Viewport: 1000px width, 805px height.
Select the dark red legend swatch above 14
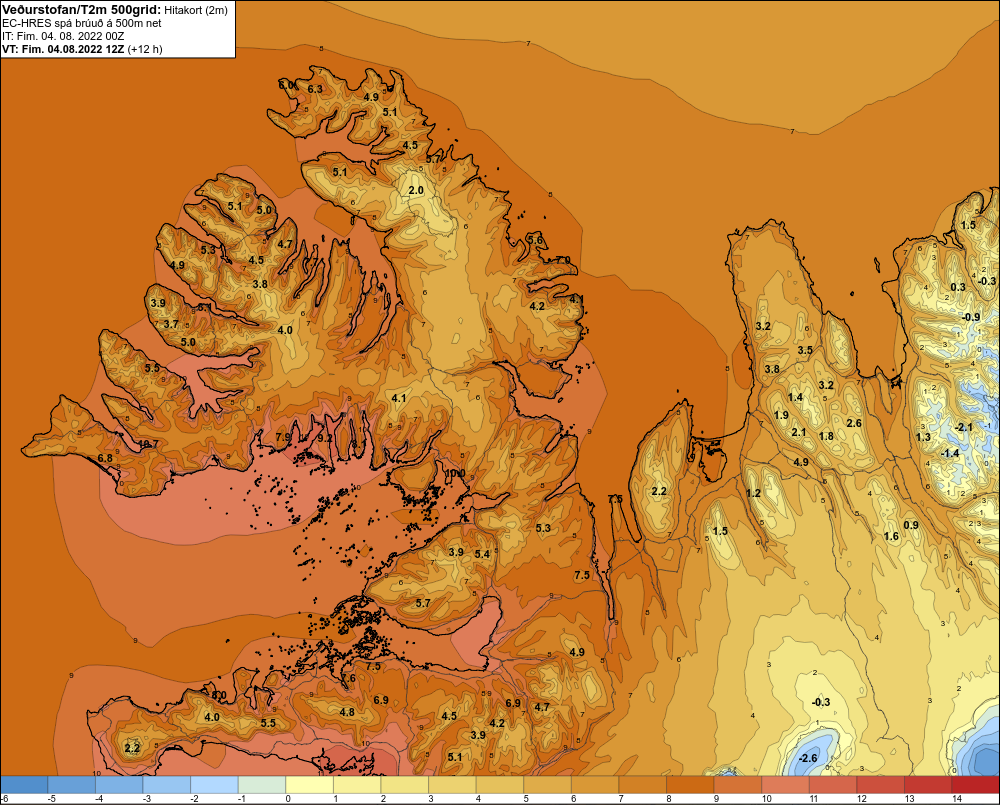pos(975,785)
